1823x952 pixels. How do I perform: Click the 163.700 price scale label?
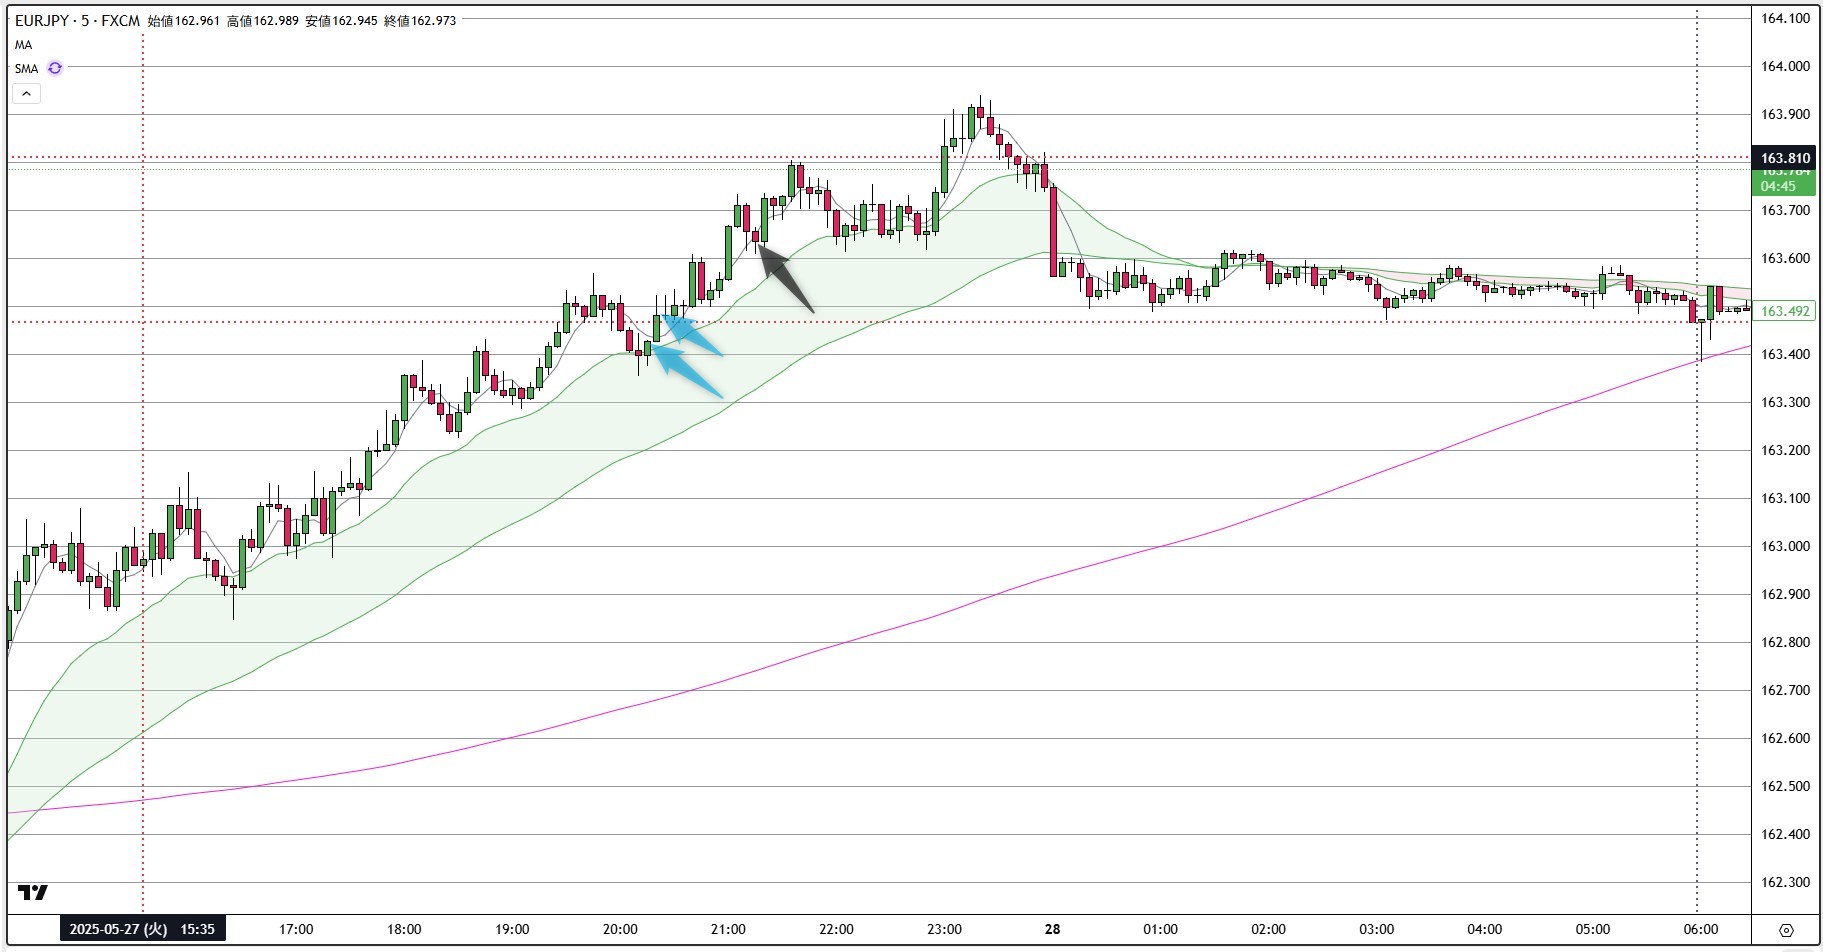tap(1785, 210)
